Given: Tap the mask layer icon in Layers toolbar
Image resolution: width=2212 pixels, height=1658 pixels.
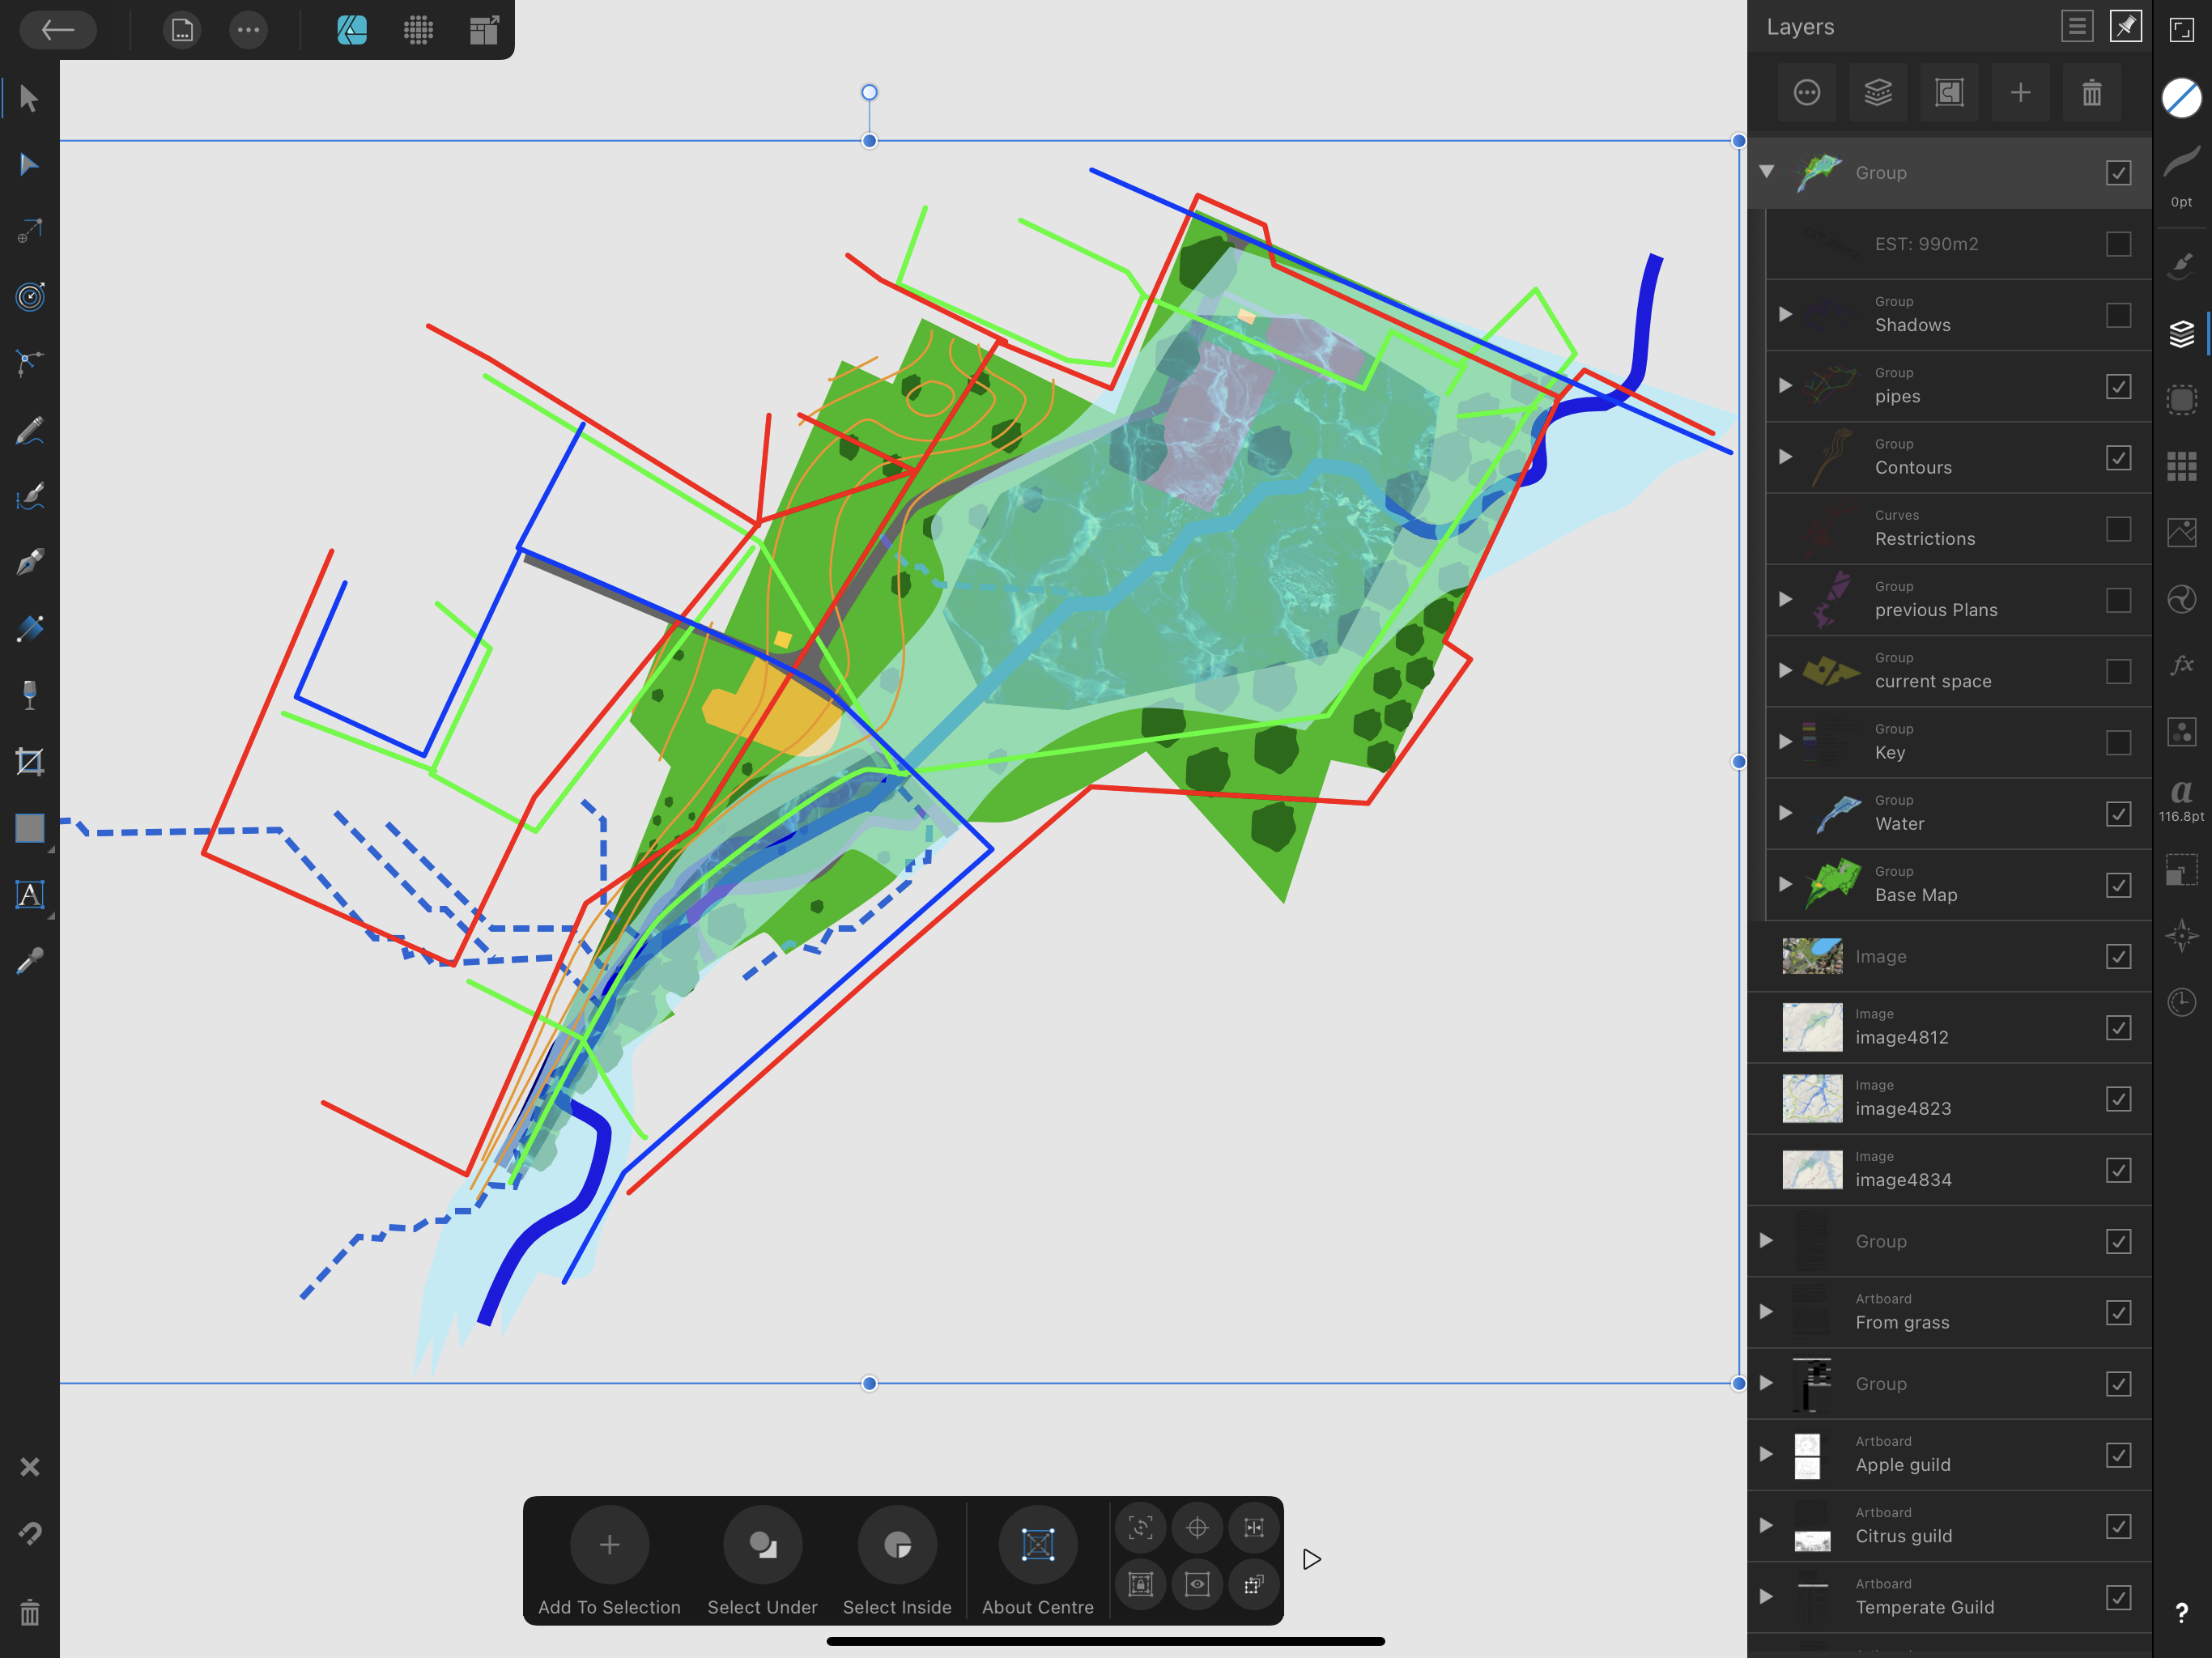Looking at the screenshot, I should 1949,93.
